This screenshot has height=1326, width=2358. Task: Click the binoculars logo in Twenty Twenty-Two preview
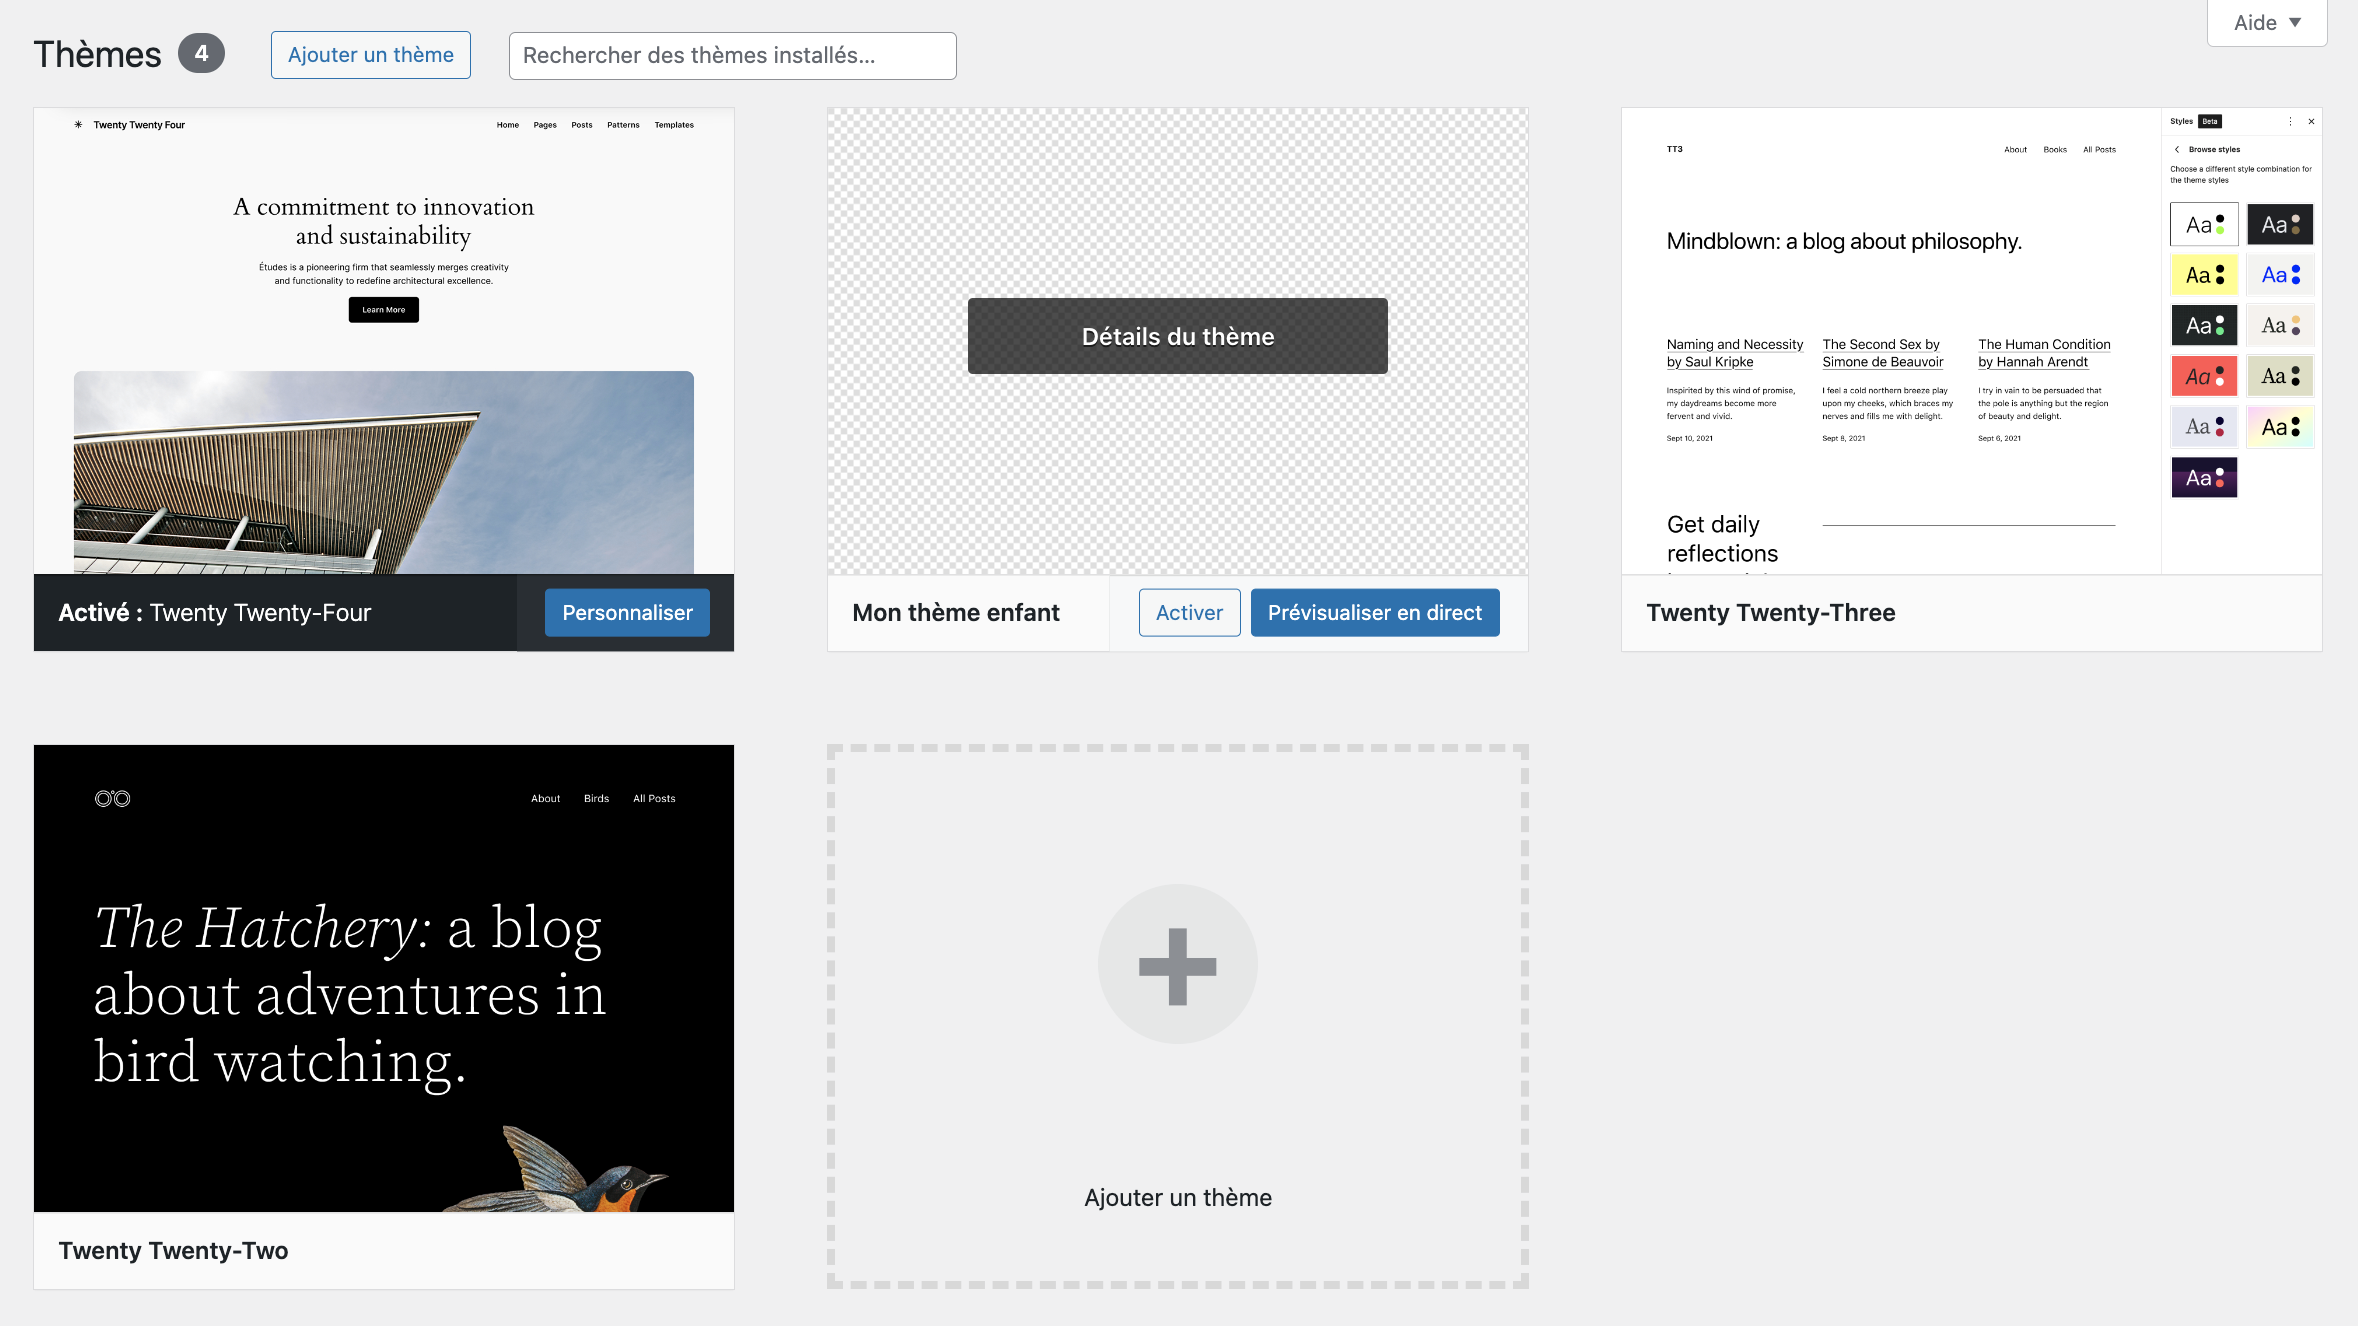[112, 798]
